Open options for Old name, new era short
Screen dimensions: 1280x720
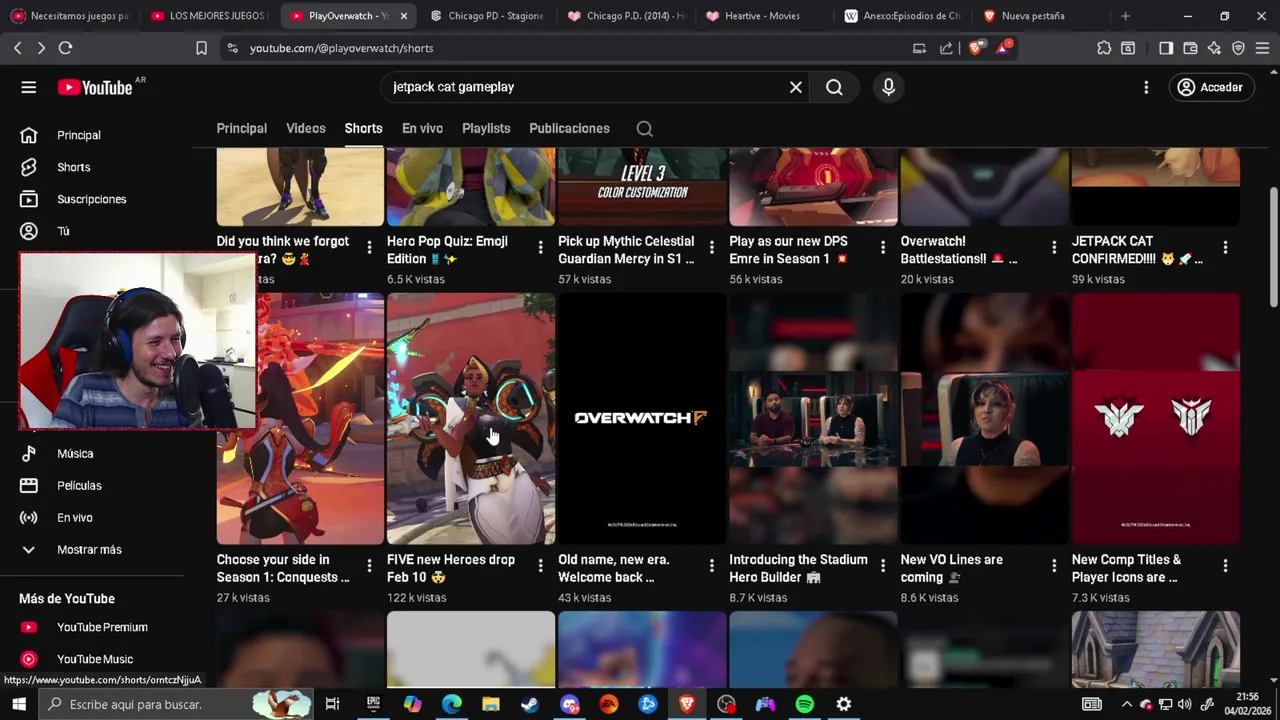711,566
